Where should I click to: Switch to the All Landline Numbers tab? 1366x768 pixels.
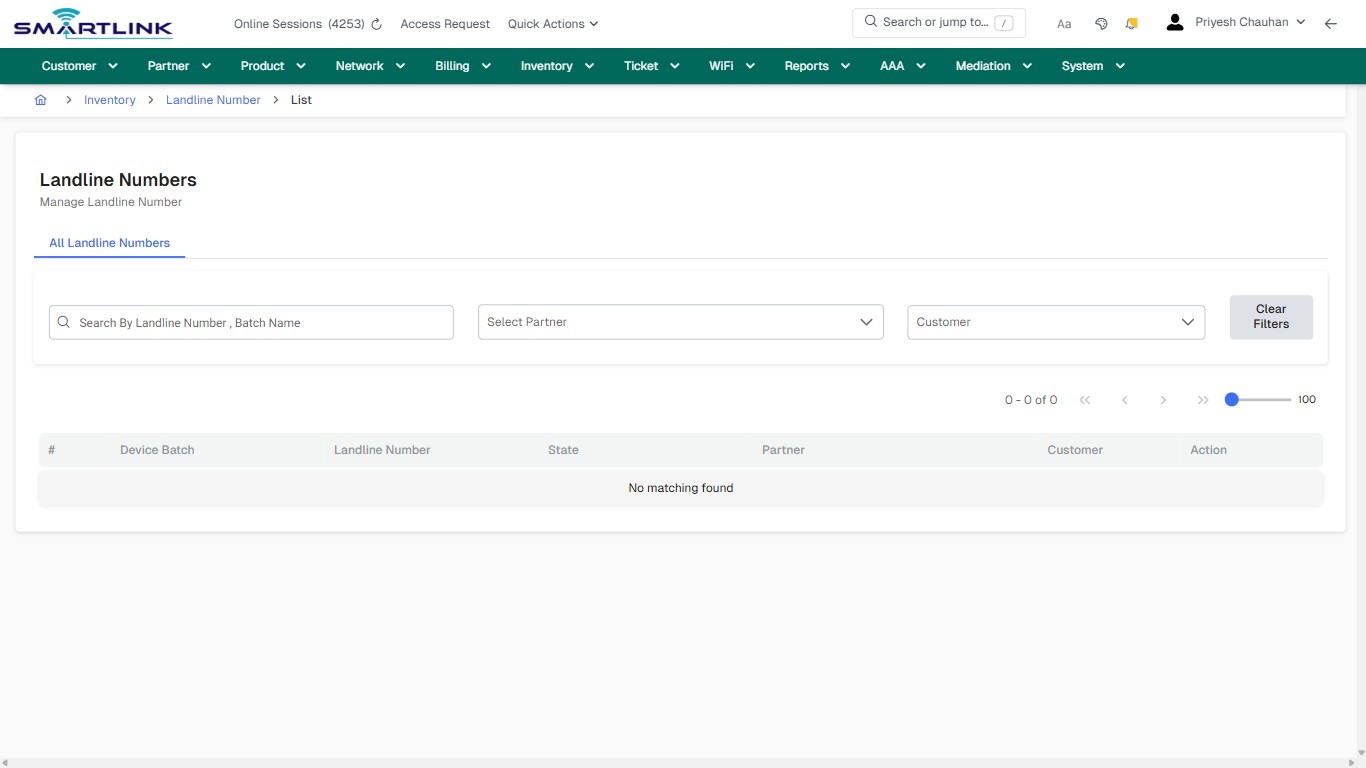point(109,243)
